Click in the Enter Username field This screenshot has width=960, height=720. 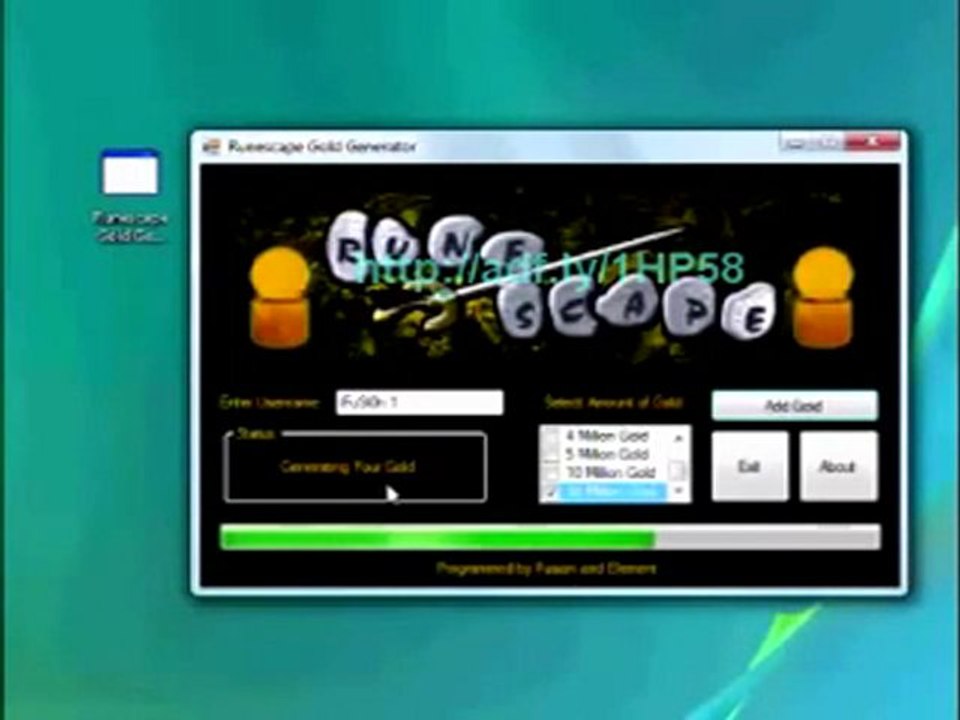point(419,402)
